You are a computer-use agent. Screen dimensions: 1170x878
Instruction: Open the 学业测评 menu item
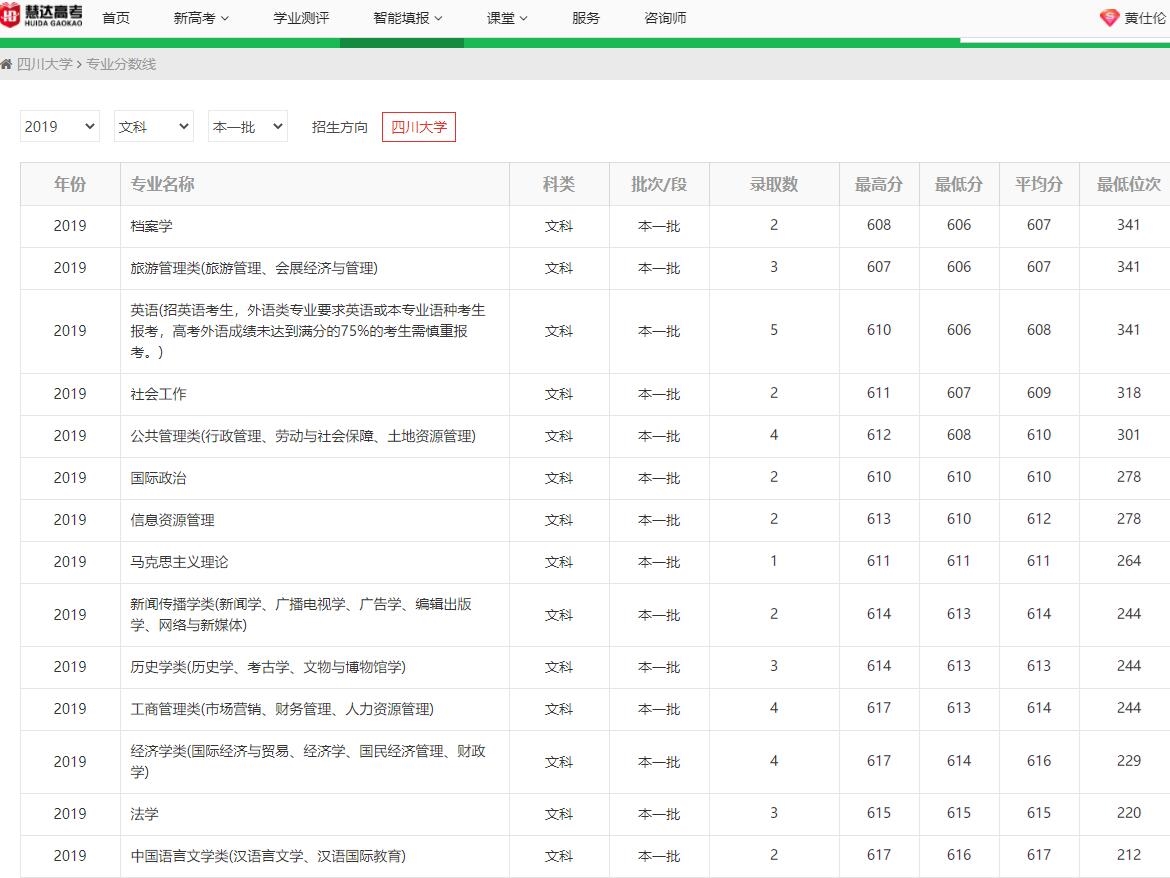coord(301,18)
